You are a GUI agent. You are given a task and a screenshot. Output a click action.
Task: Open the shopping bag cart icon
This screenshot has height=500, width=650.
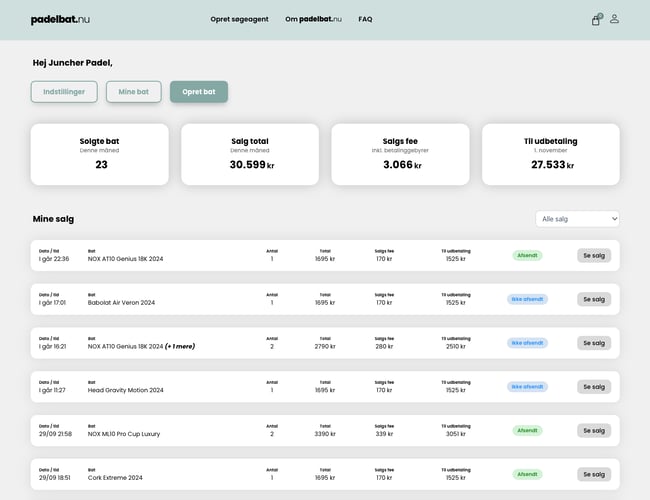click(x=596, y=19)
